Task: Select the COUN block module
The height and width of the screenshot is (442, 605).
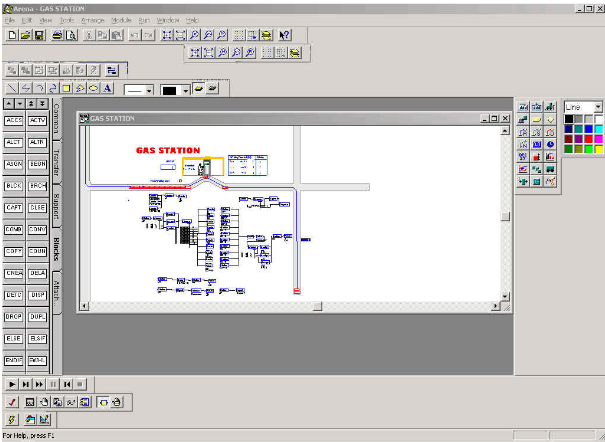Action: (37, 251)
